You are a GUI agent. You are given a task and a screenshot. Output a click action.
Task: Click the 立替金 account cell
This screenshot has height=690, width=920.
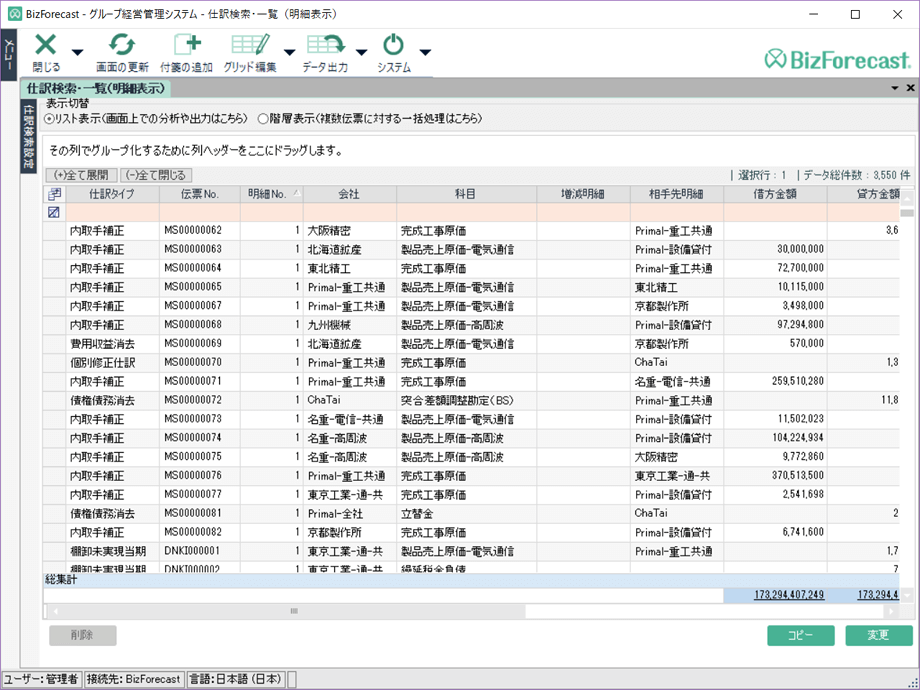[466, 513]
